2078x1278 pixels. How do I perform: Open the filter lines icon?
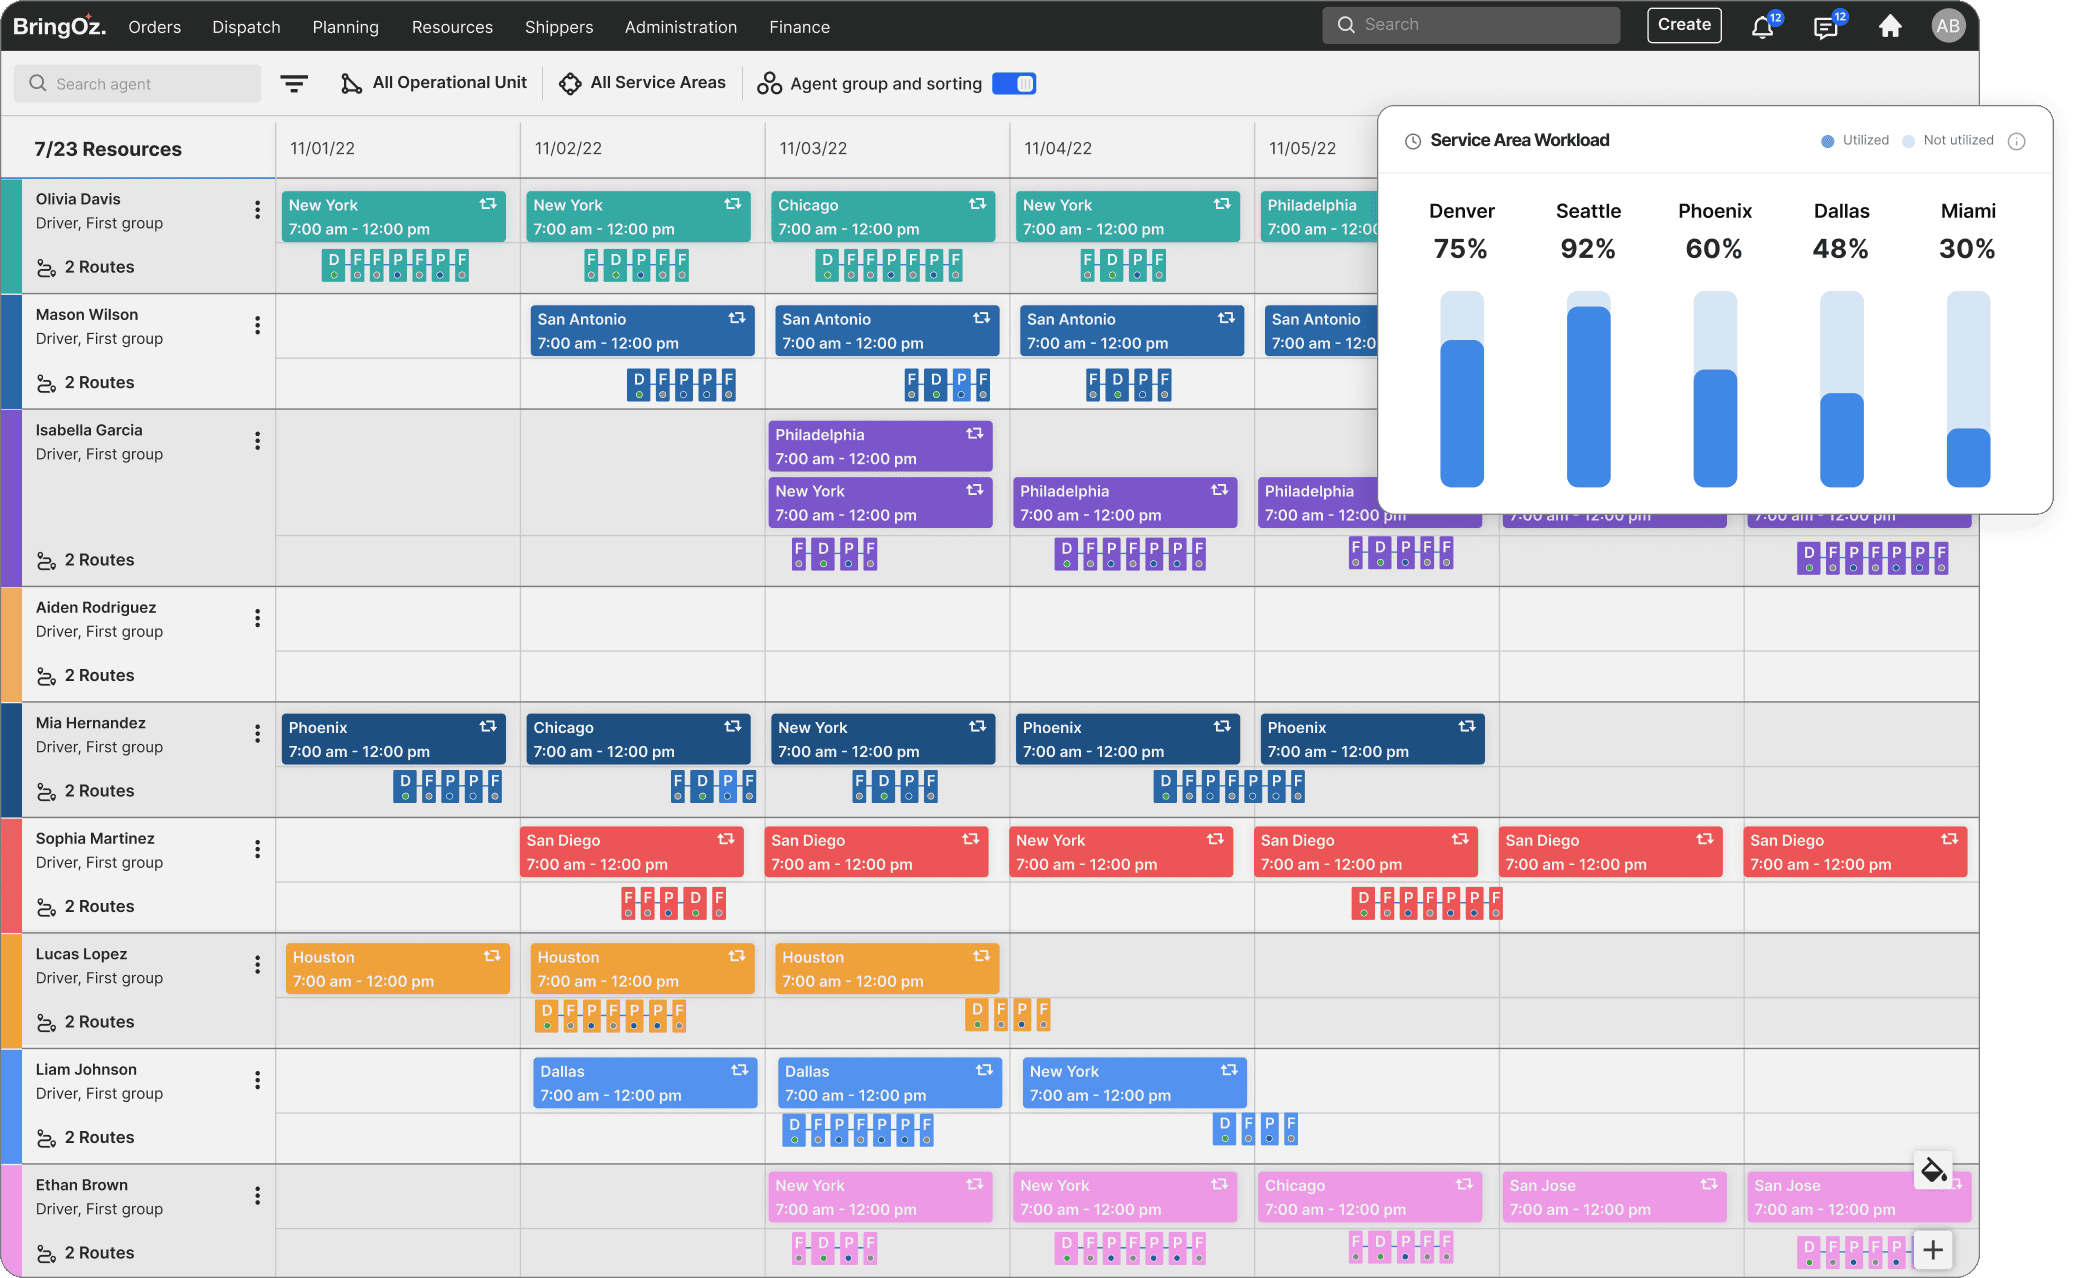(x=293, y=84)
